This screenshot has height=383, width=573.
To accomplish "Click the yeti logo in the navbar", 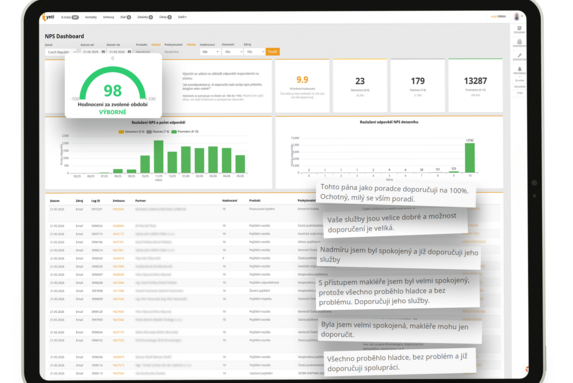I will tap(48, 17).
